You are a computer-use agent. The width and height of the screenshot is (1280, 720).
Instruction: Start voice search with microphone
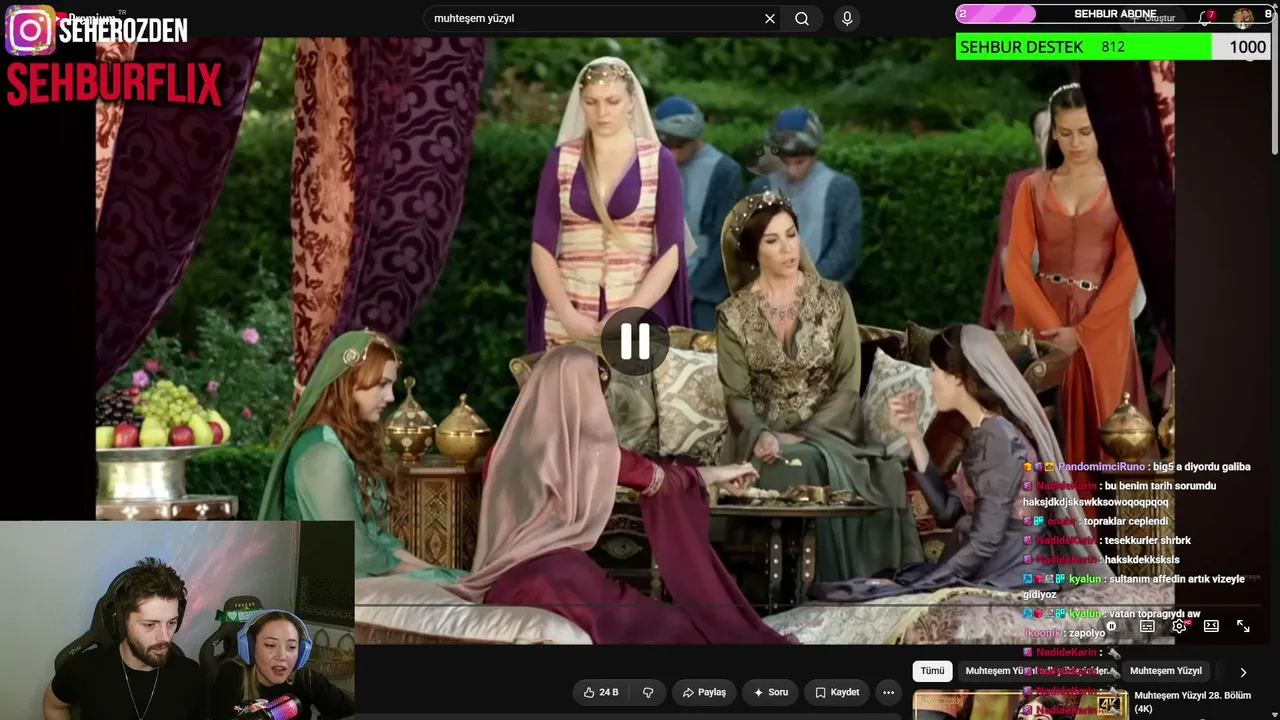(847, 19)
